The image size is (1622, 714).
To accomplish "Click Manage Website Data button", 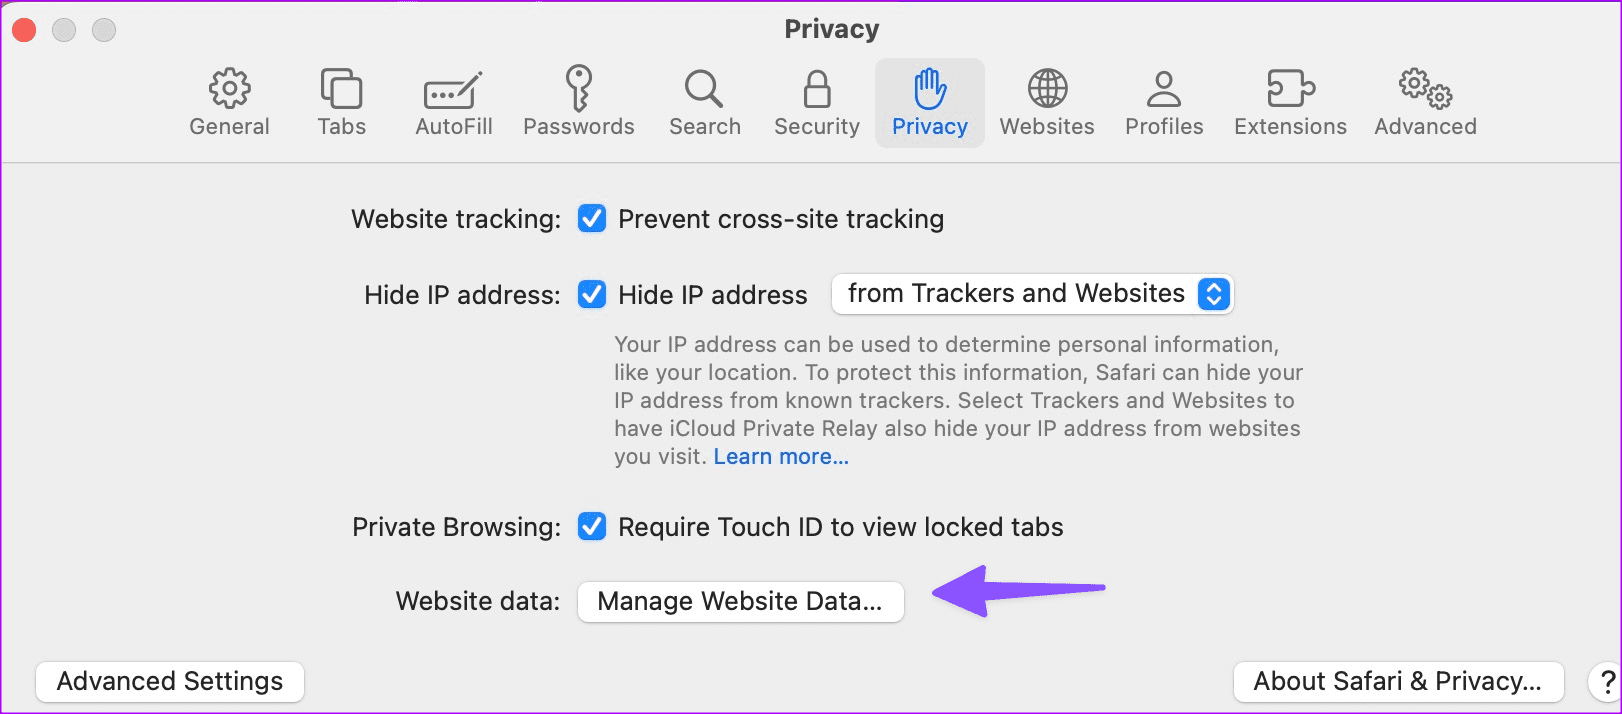I will [x=740, y=601].
